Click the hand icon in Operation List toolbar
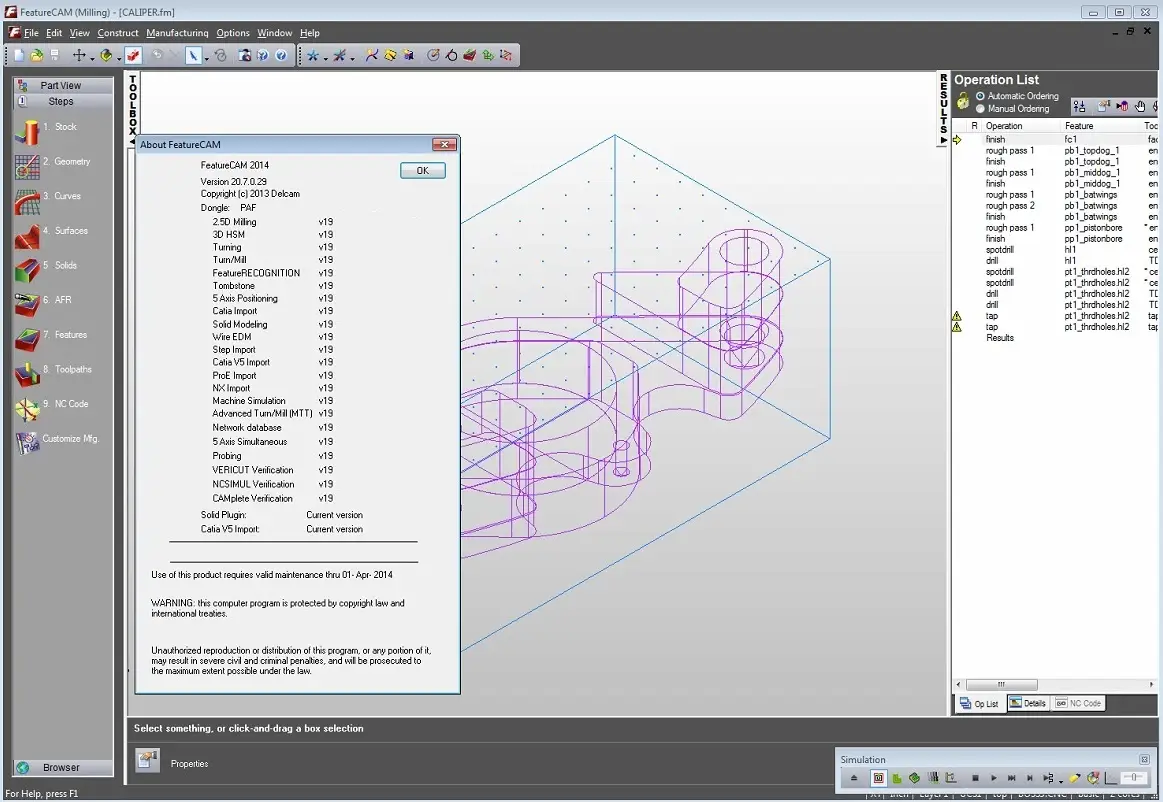This screenshot has height=802, width=1163. pos(1140,107)
